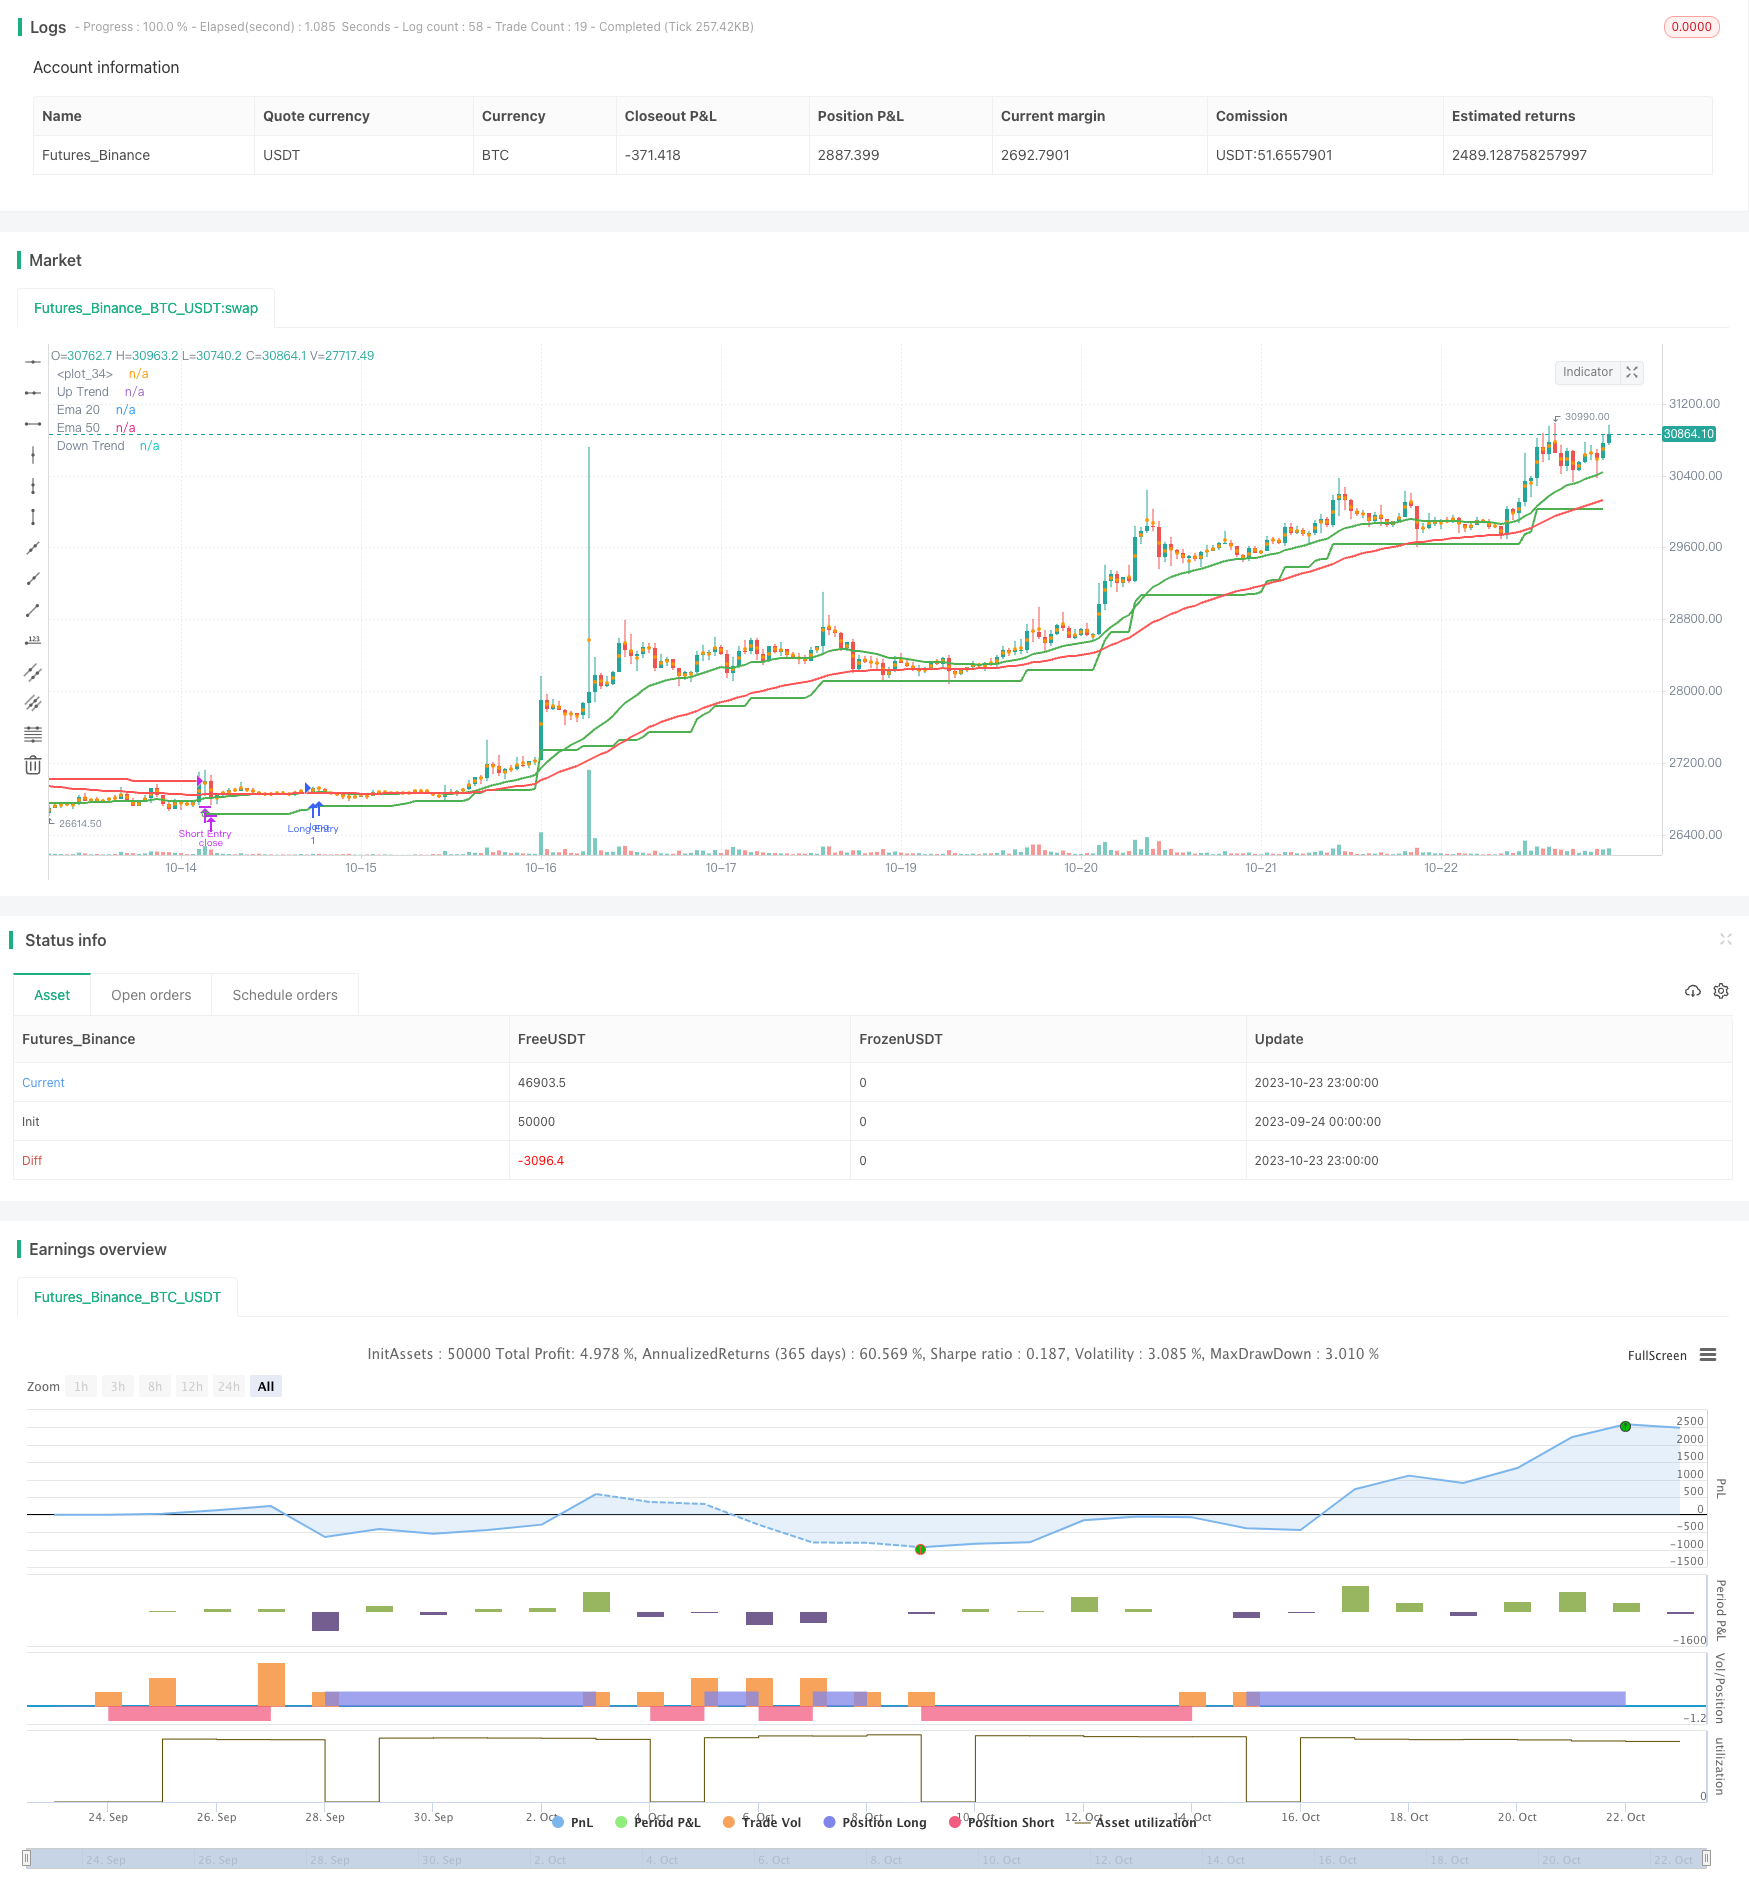
Task: Open the Indicator selector button
Action: click(x=1588, y=372)
